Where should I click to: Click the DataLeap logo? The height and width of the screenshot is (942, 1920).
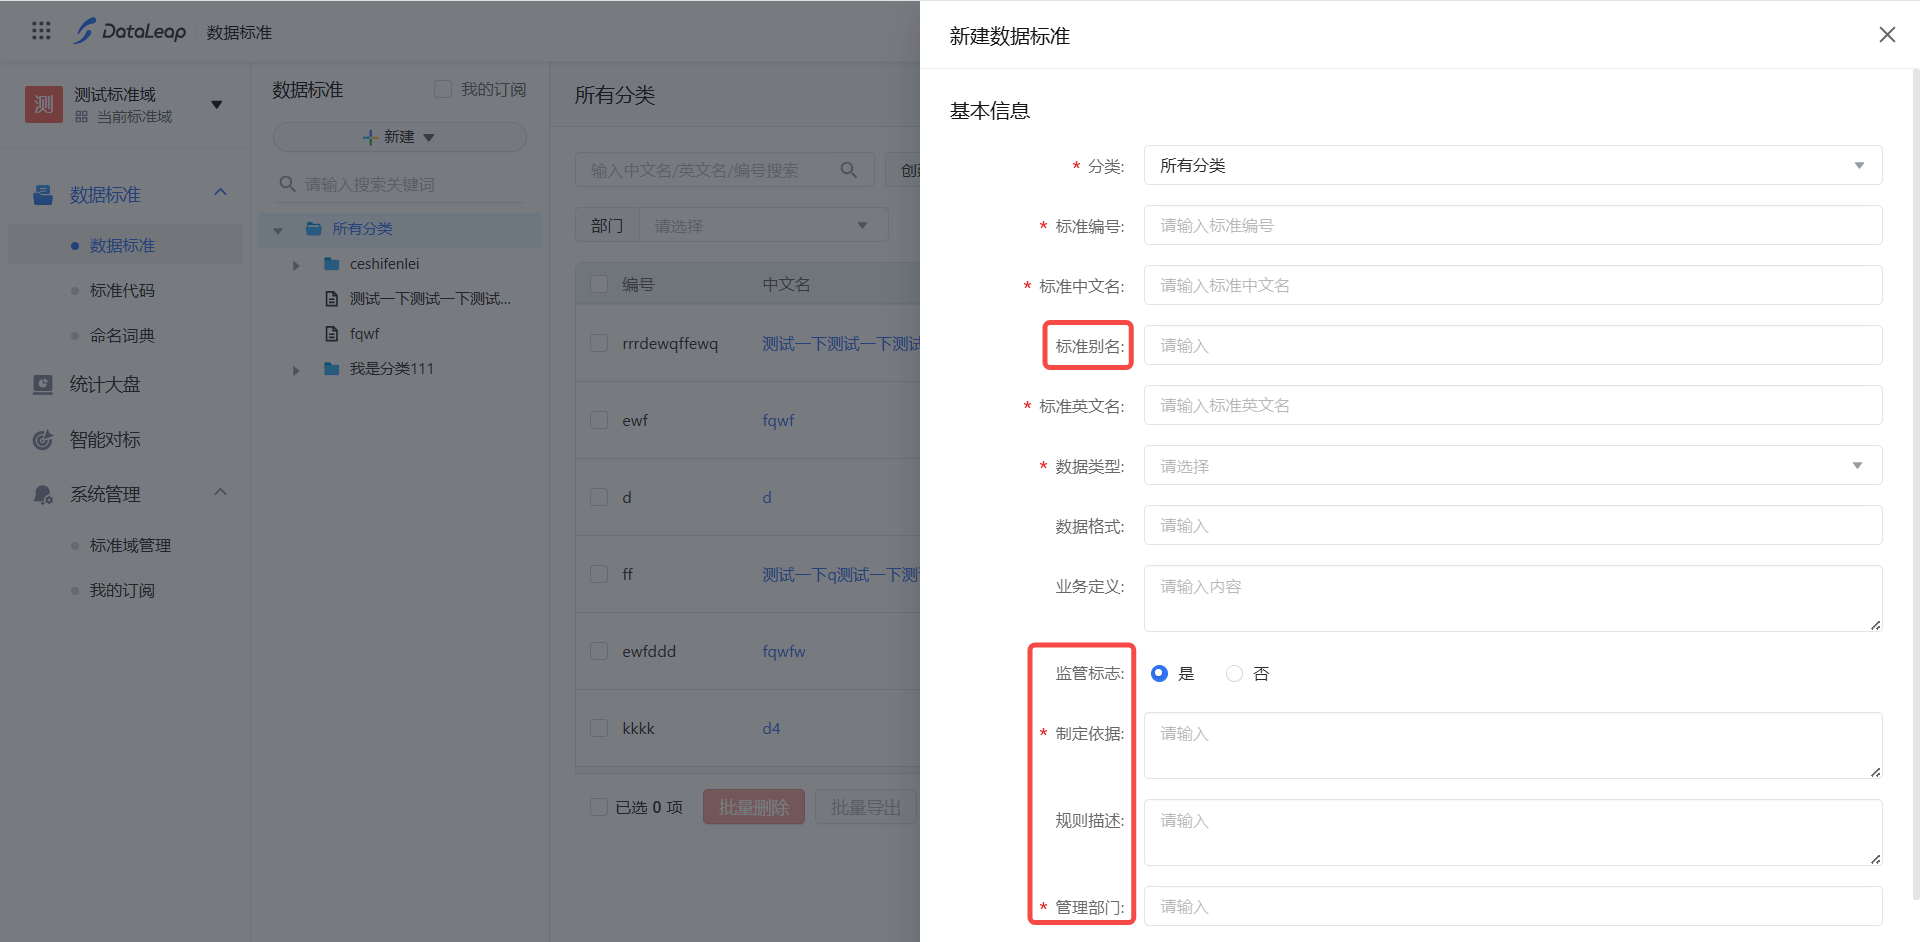[x=130, y=31]
